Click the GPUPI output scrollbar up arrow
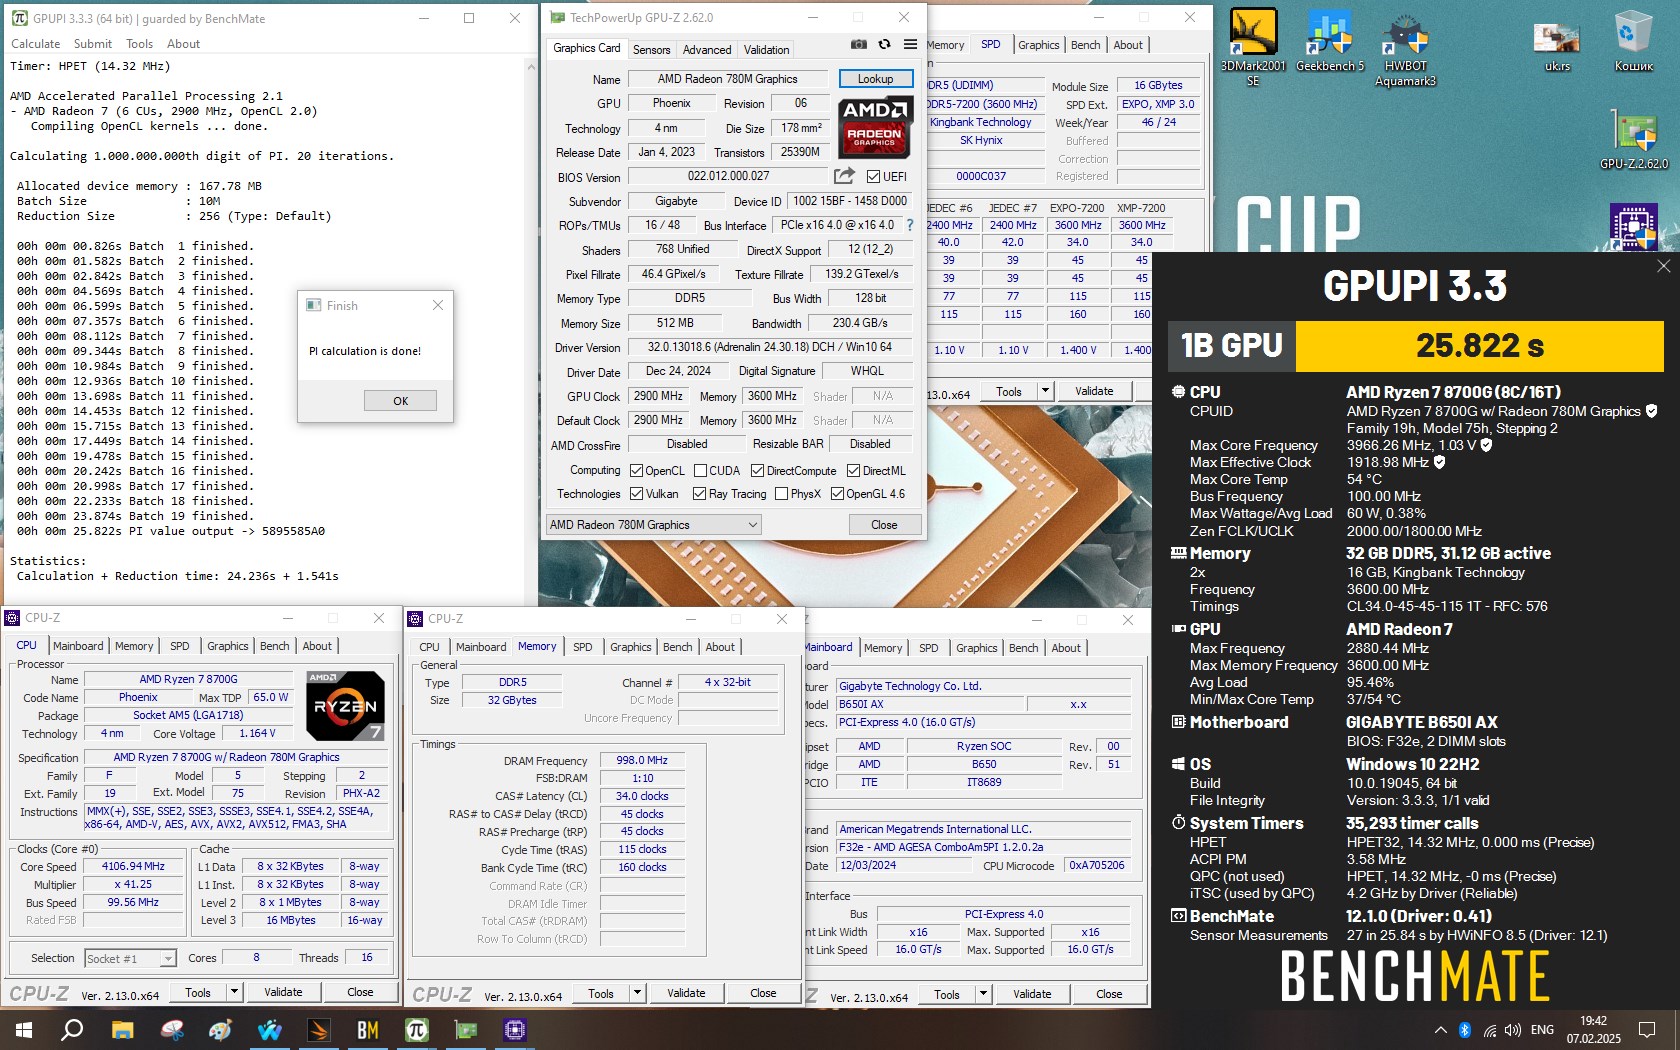1680x1050 pixels. pos(531,66)
